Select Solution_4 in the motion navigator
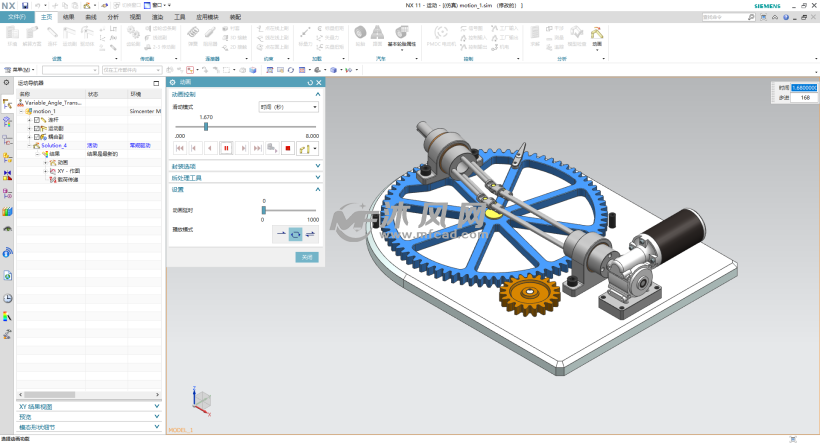Screen dimensions: 820x444 [52, 145]
